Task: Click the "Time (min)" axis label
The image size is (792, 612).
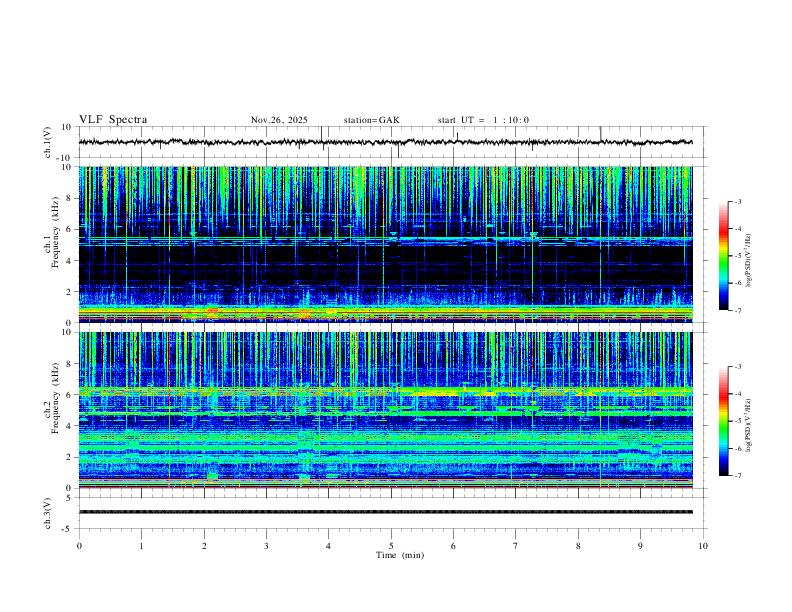Action: tap(400, 555)
